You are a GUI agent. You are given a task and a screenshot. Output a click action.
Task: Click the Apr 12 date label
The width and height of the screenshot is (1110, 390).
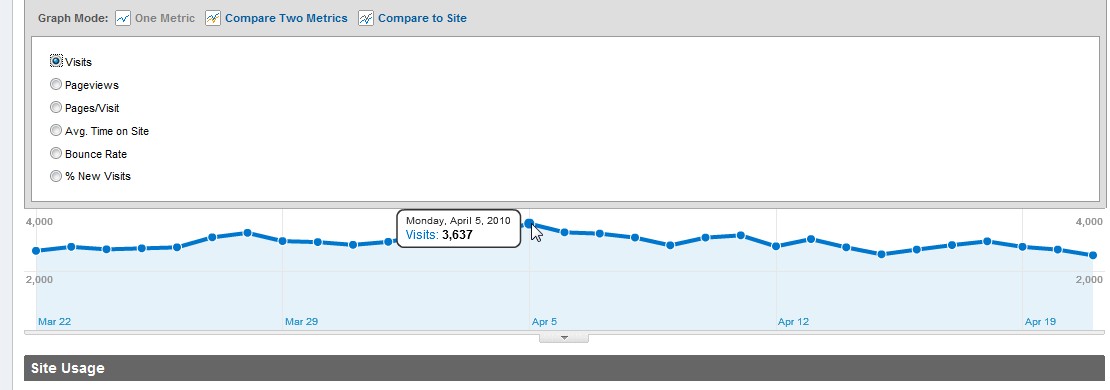point(793,321)
